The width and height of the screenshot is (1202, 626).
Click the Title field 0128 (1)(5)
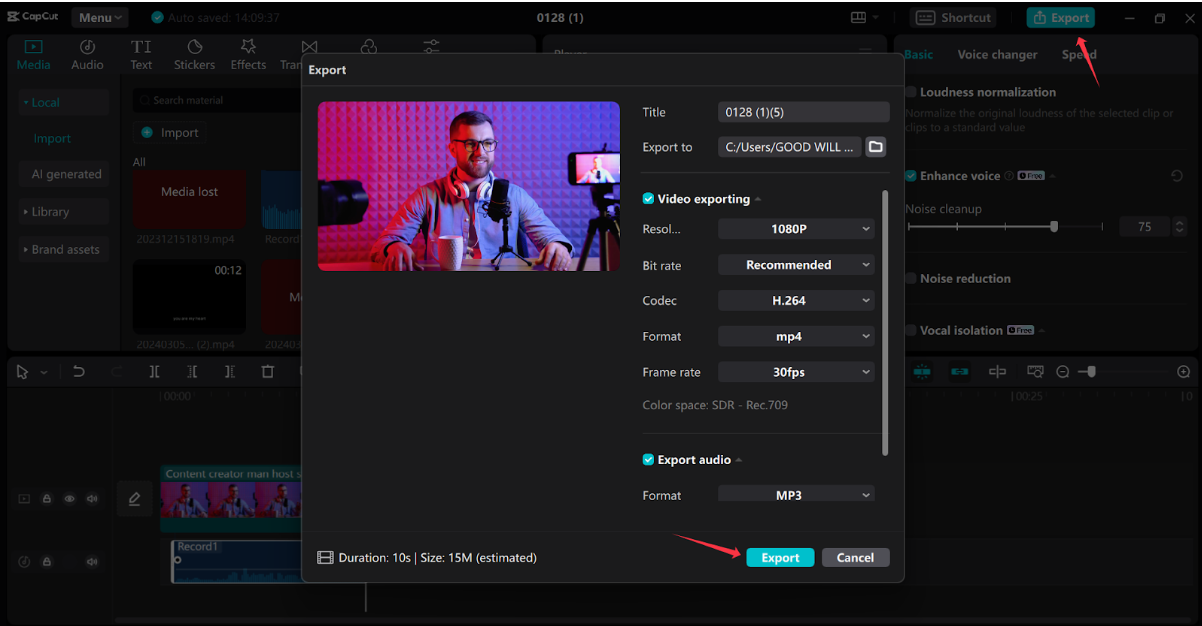coord(804,112)
